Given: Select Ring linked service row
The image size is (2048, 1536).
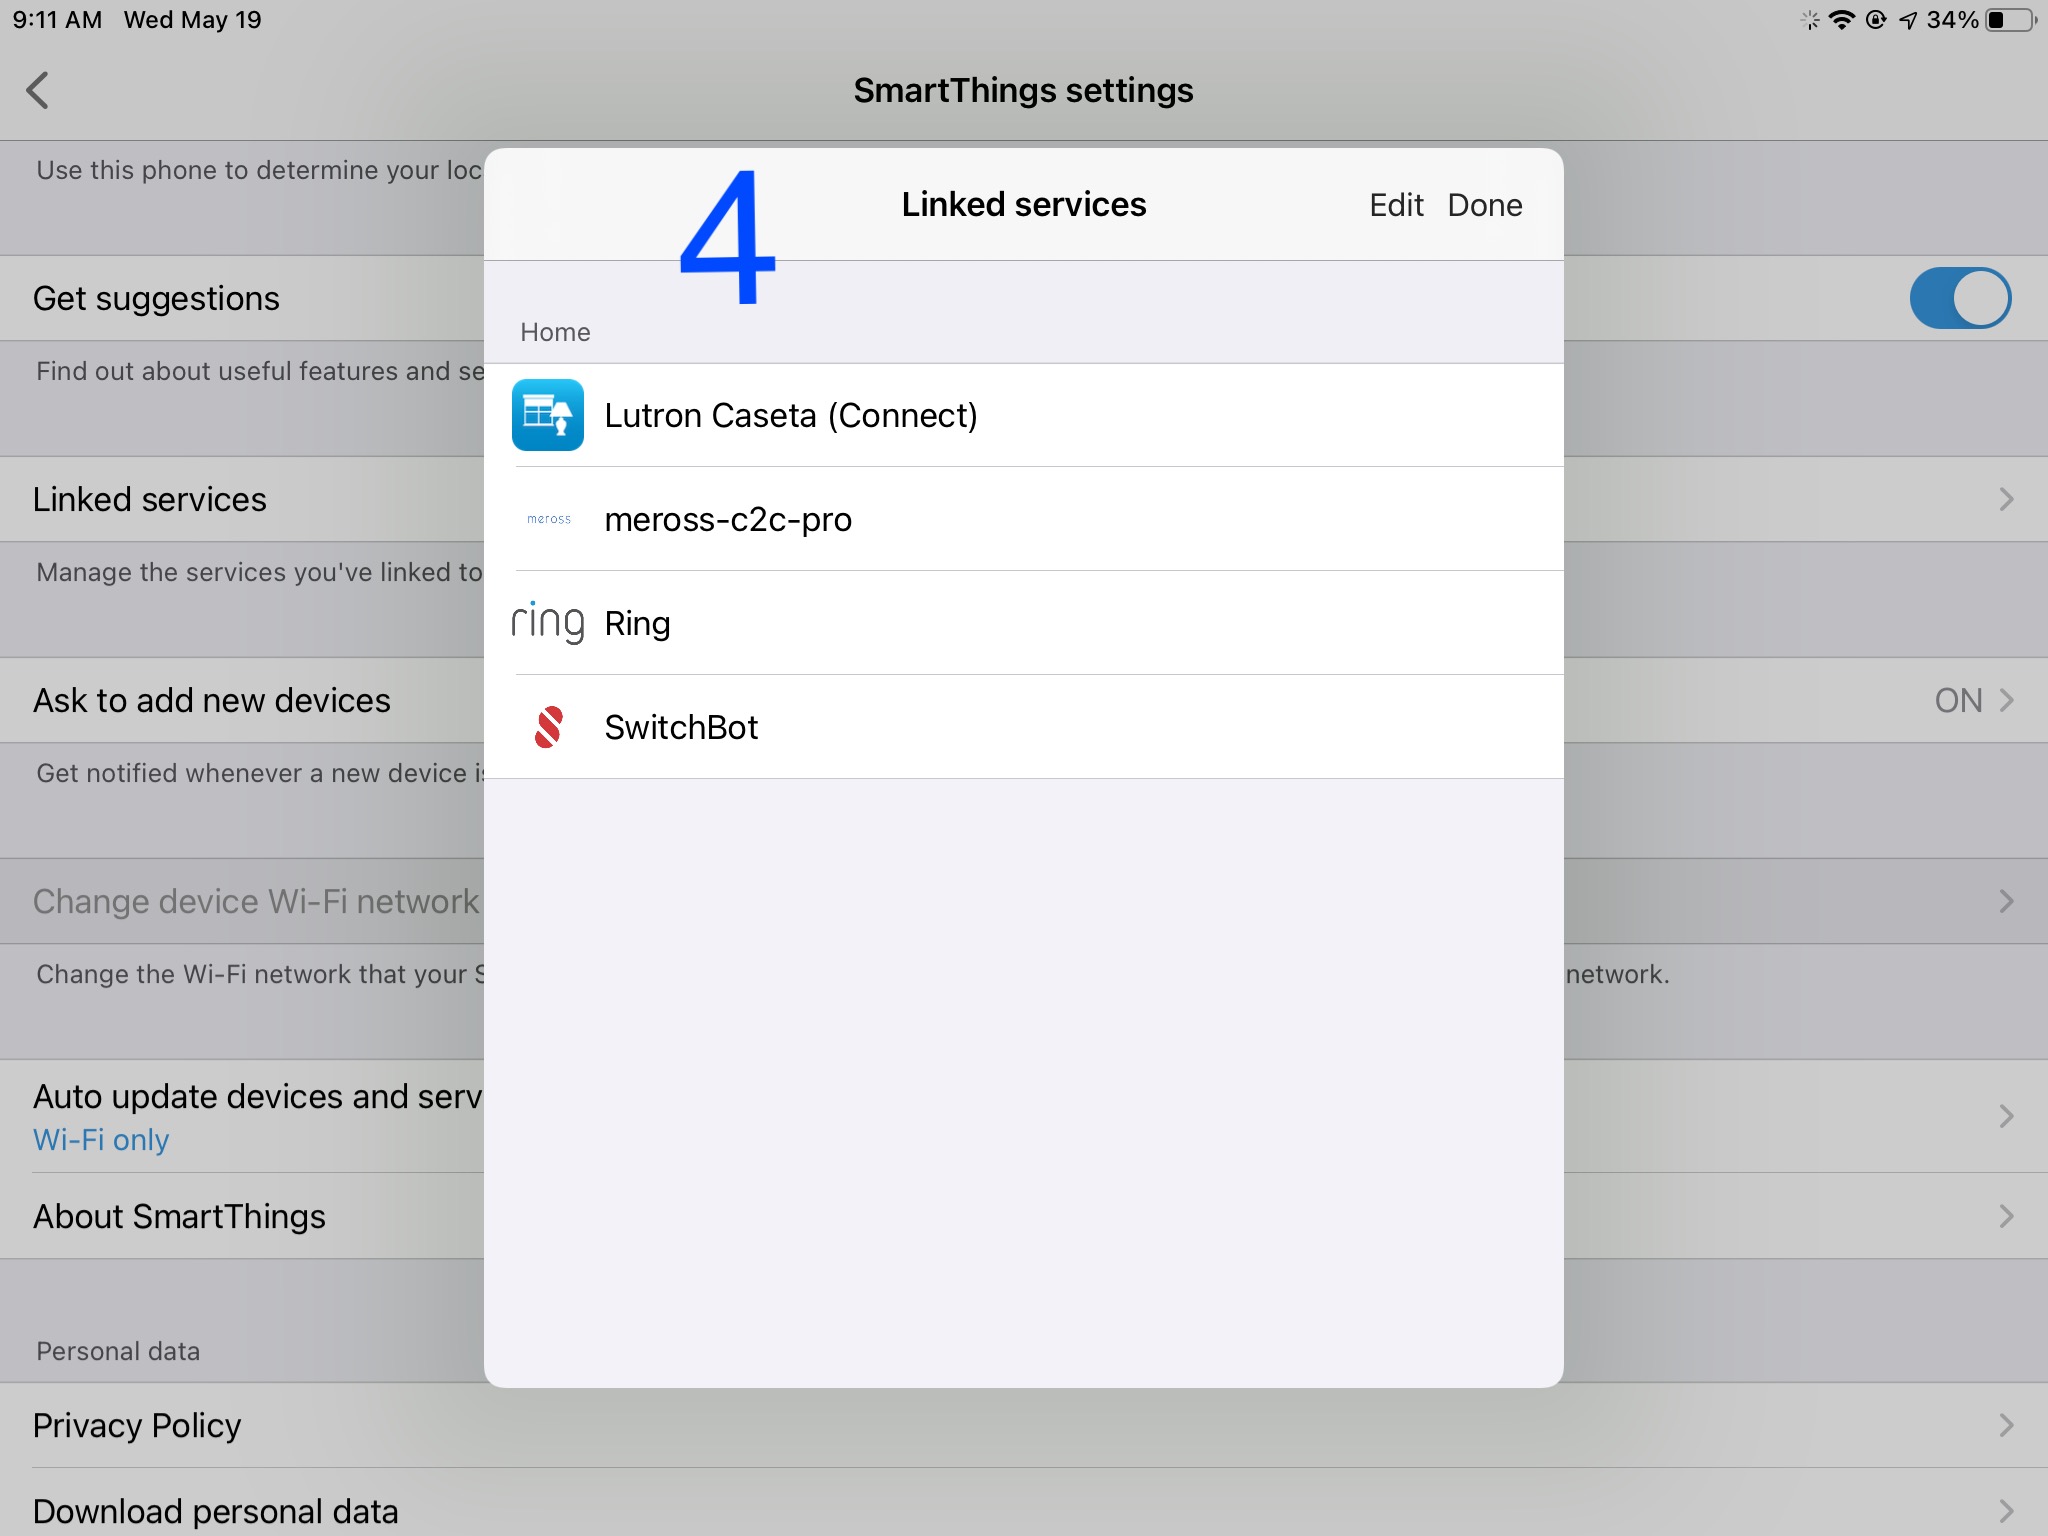Looking at the screenshot, I should 1024,623.
